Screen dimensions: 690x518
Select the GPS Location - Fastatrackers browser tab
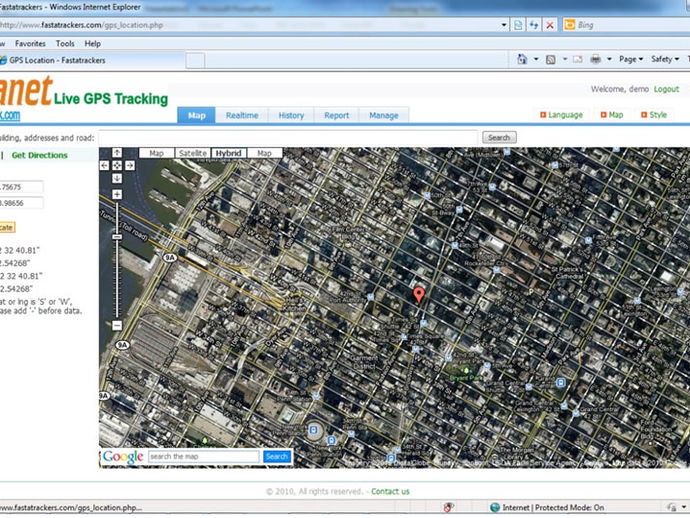[92, 60]
